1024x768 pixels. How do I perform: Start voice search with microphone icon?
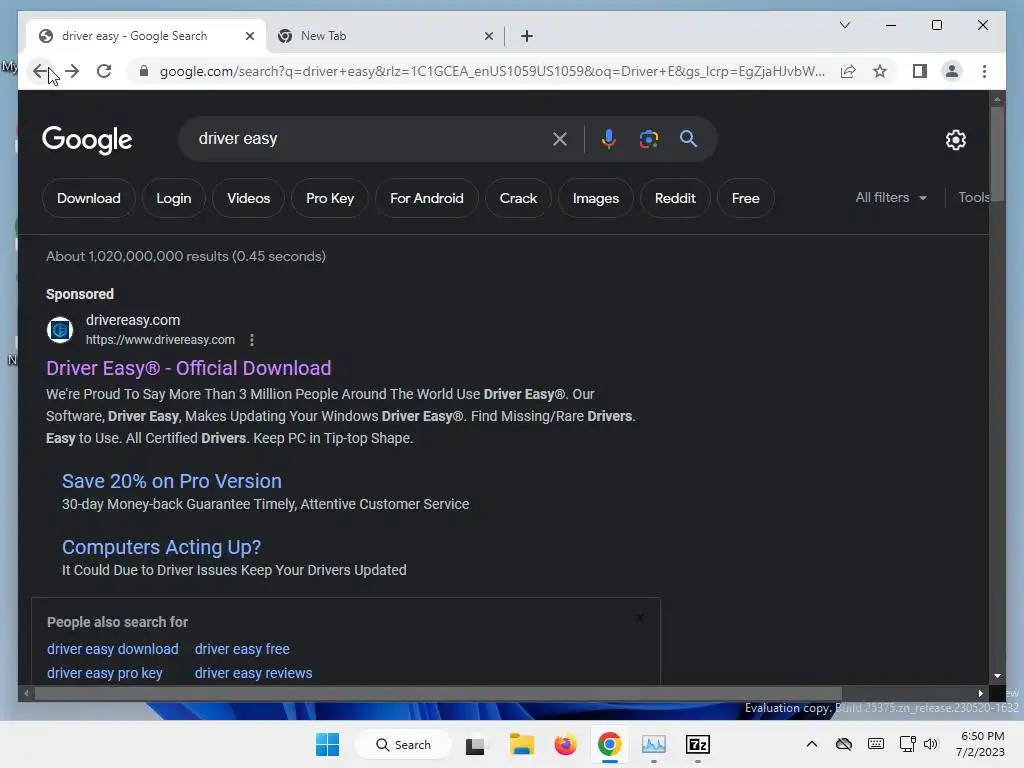click(609, 139)
